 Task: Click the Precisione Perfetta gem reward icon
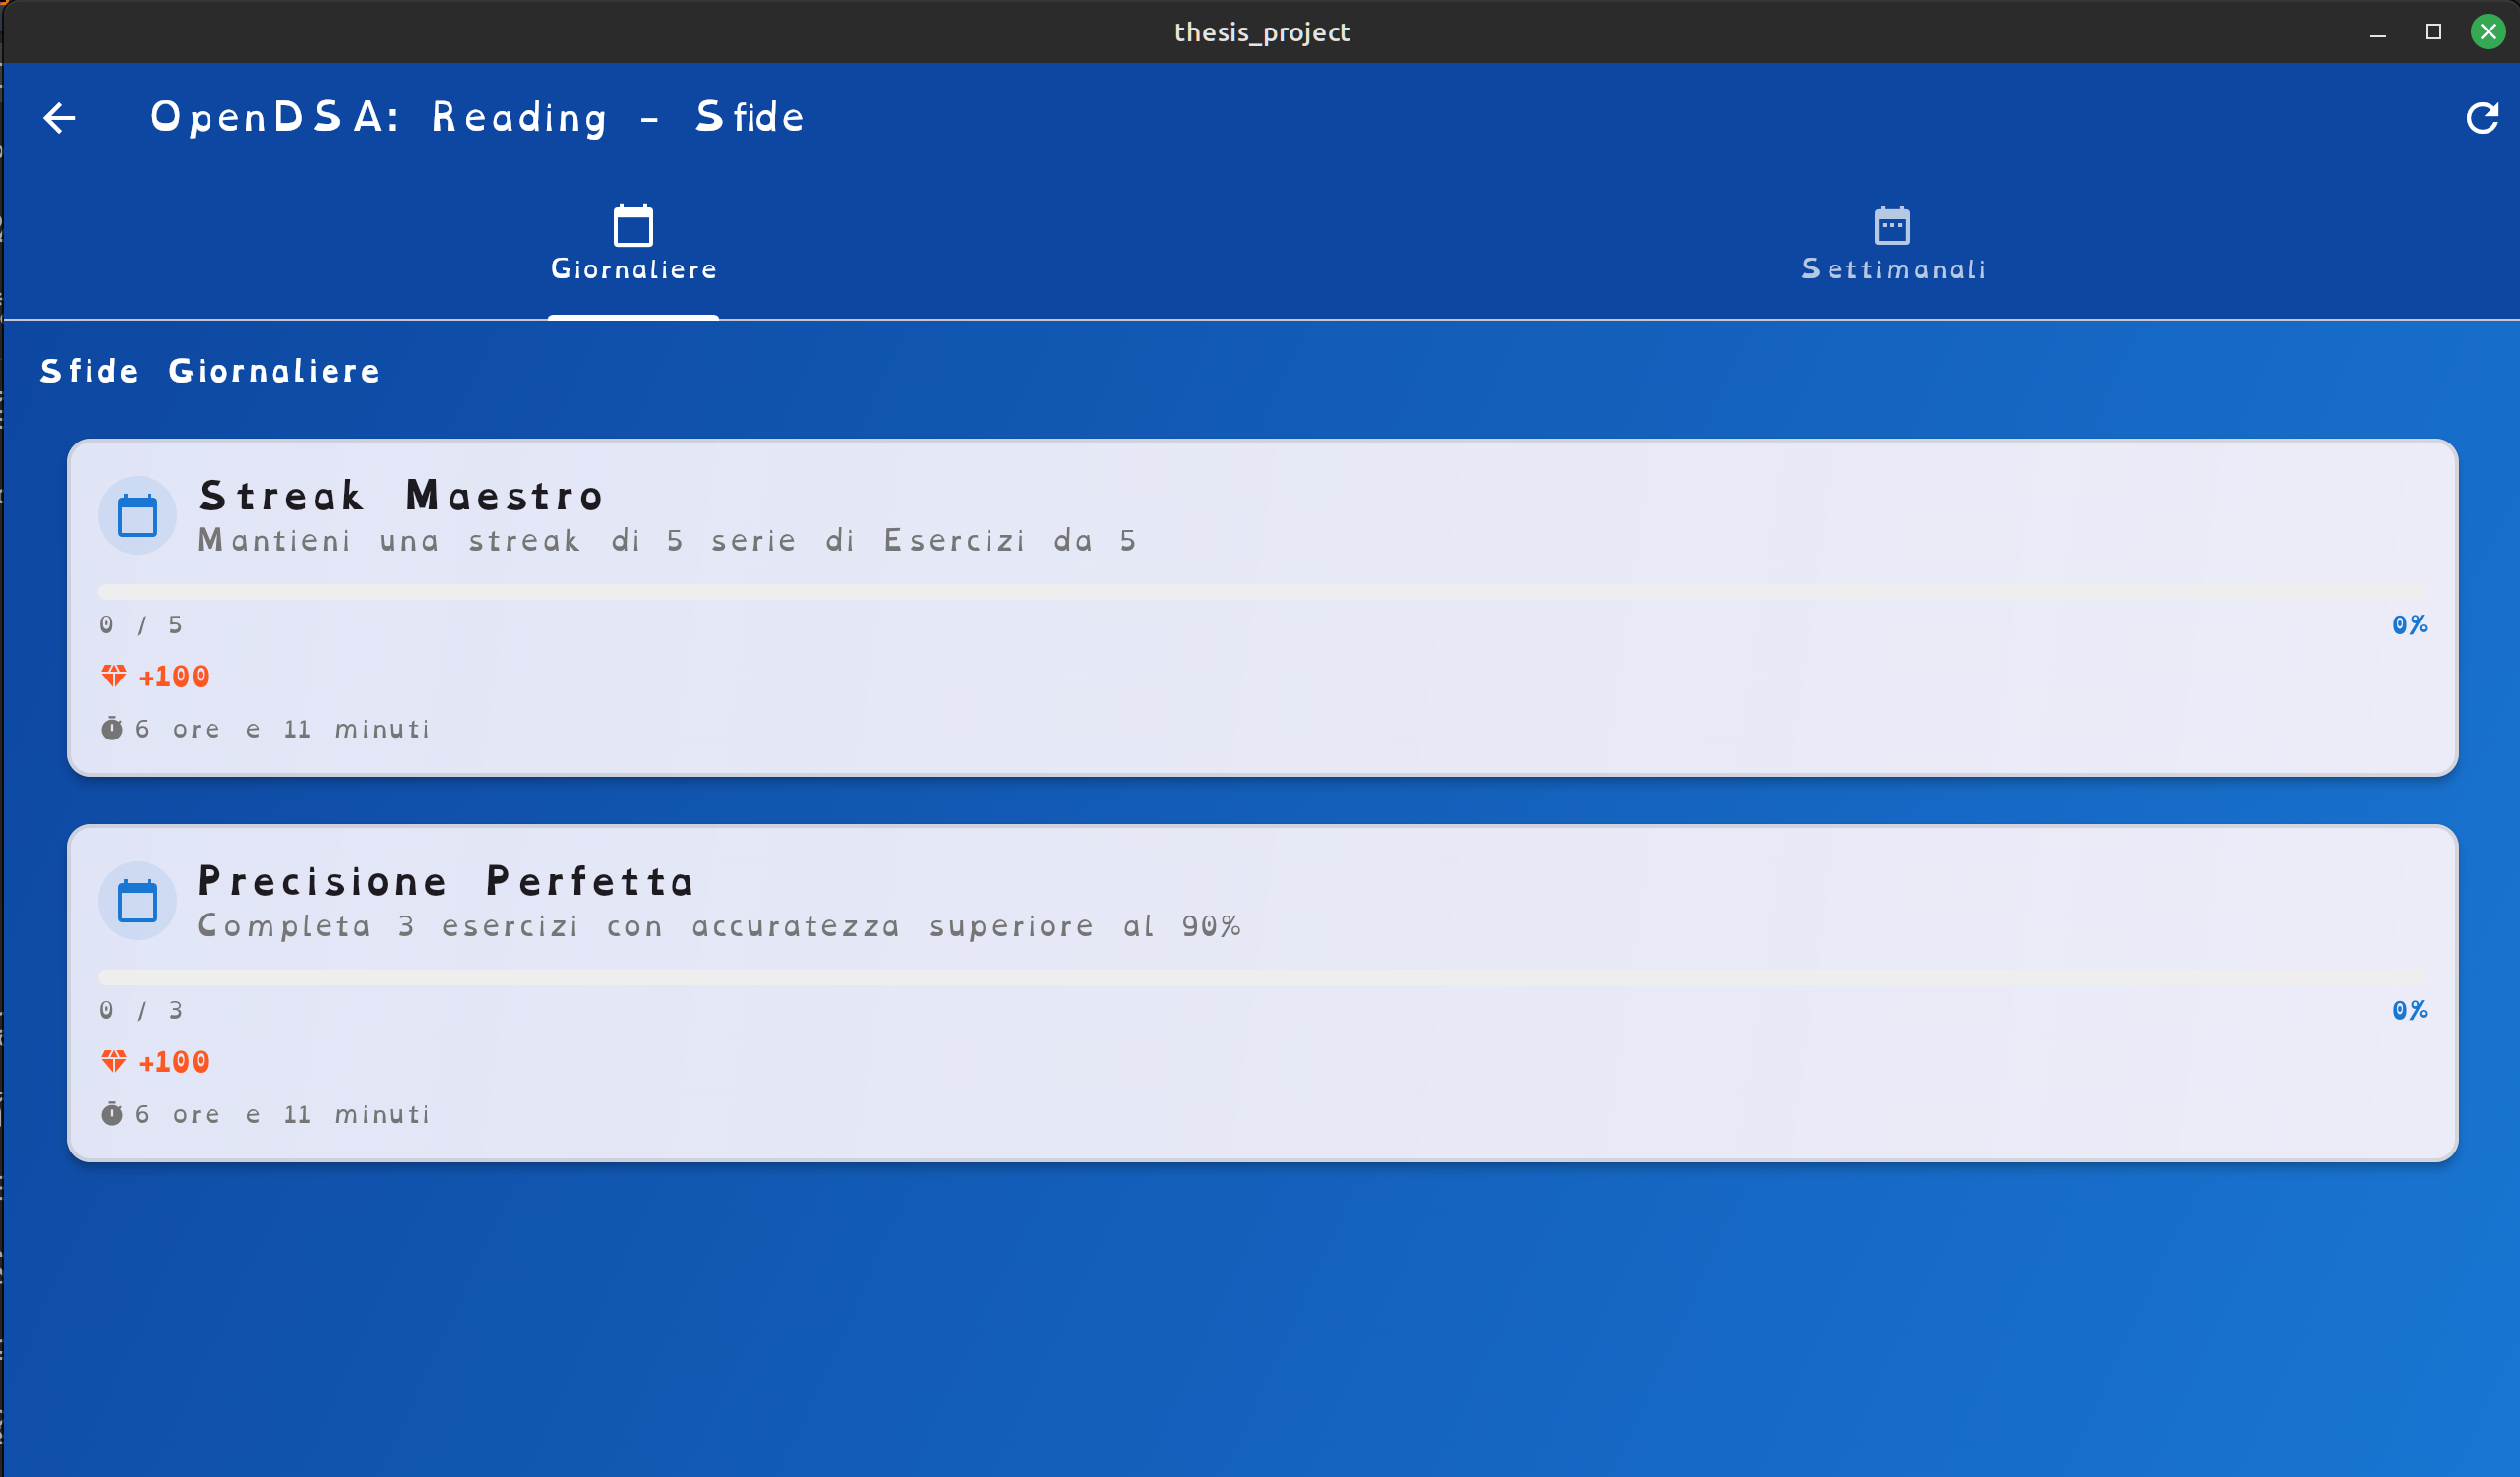(x=114, y=1061)
